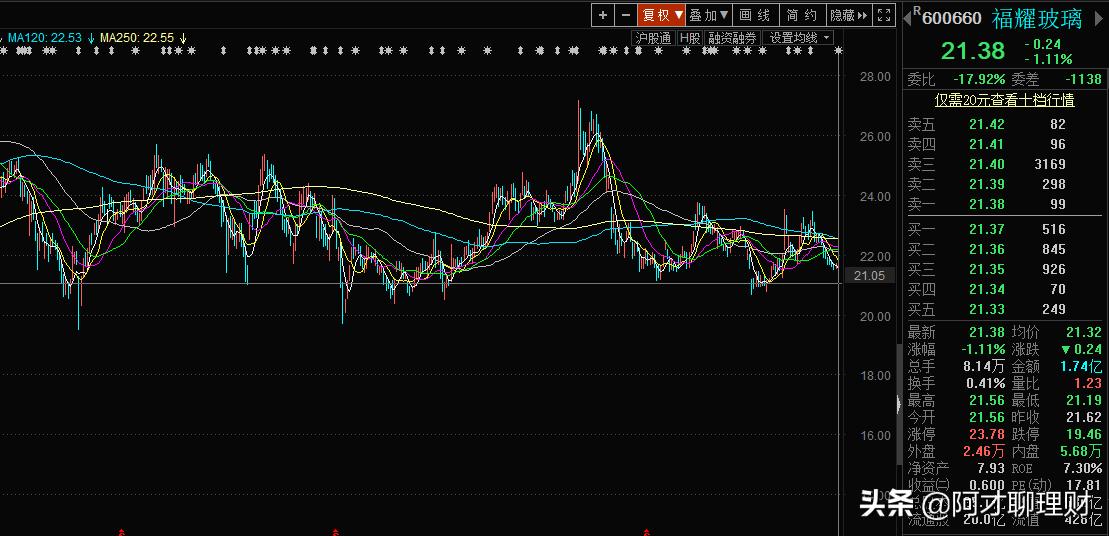The image size is (1109, 536).
Task: Select the H股 tab label
Action: 690,38
